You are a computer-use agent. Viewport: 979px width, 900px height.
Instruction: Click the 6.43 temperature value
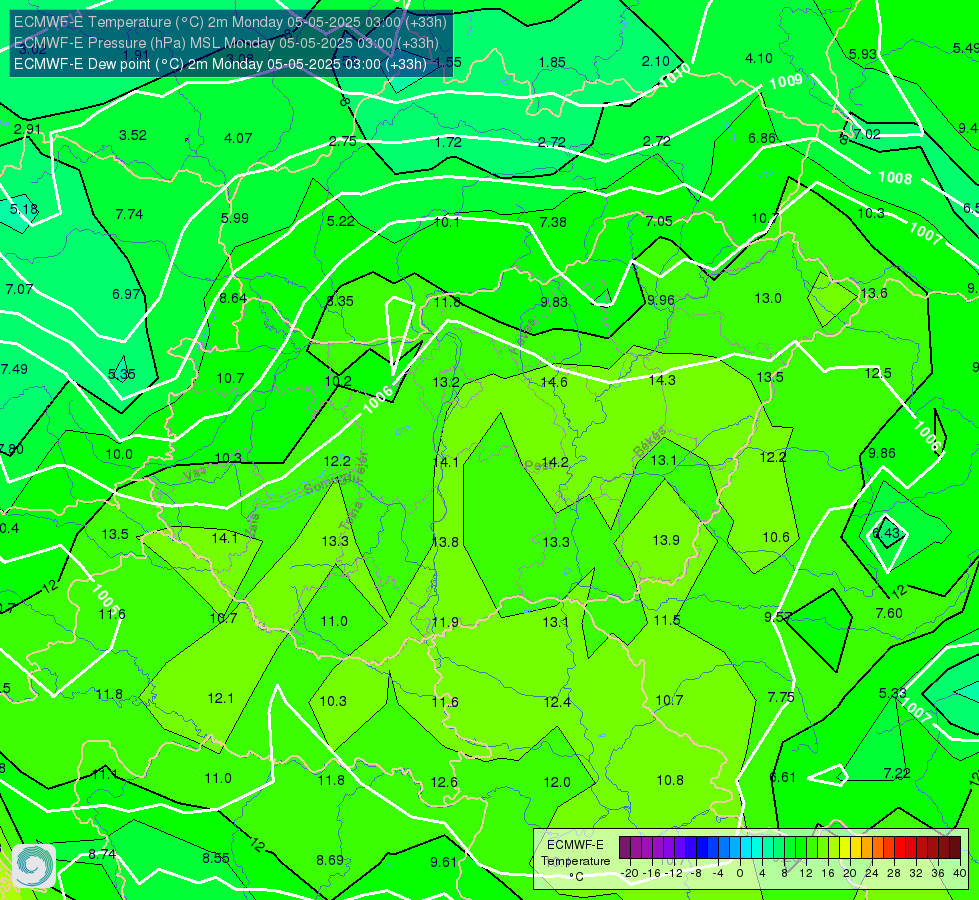885,533
